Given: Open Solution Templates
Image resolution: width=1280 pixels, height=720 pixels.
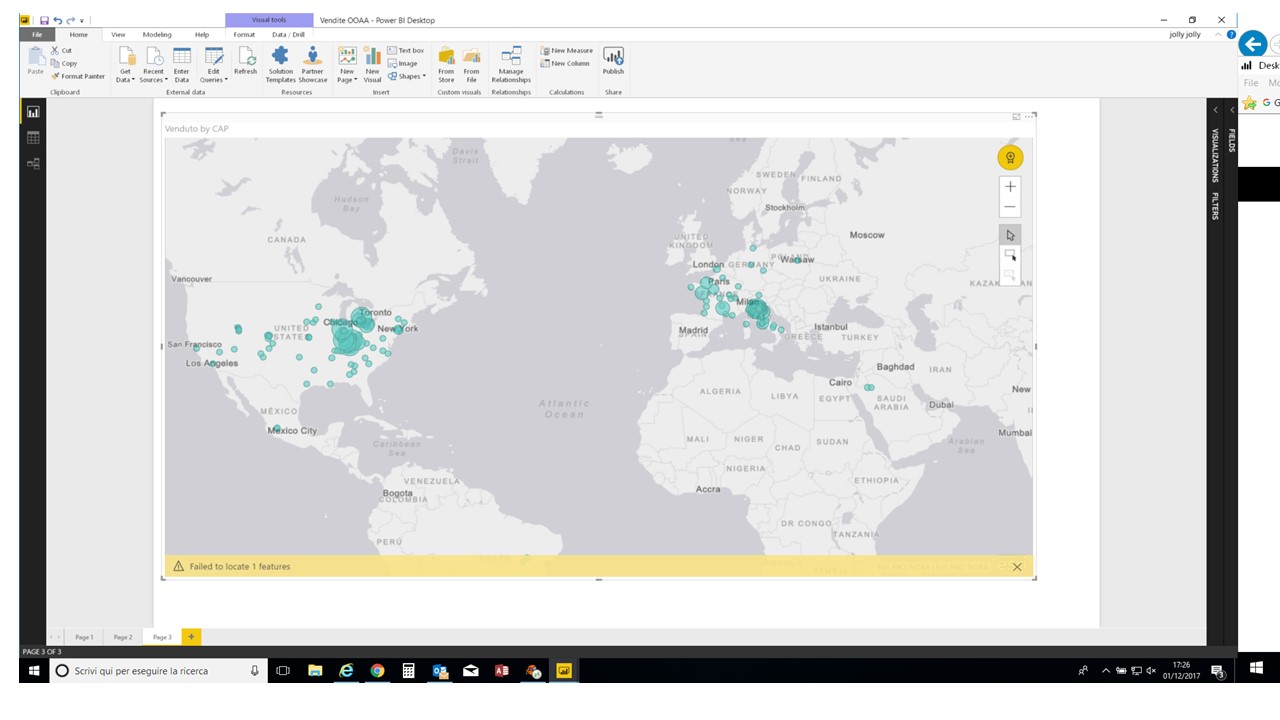Looking at the screenshot, I should (x=281, y=65).
